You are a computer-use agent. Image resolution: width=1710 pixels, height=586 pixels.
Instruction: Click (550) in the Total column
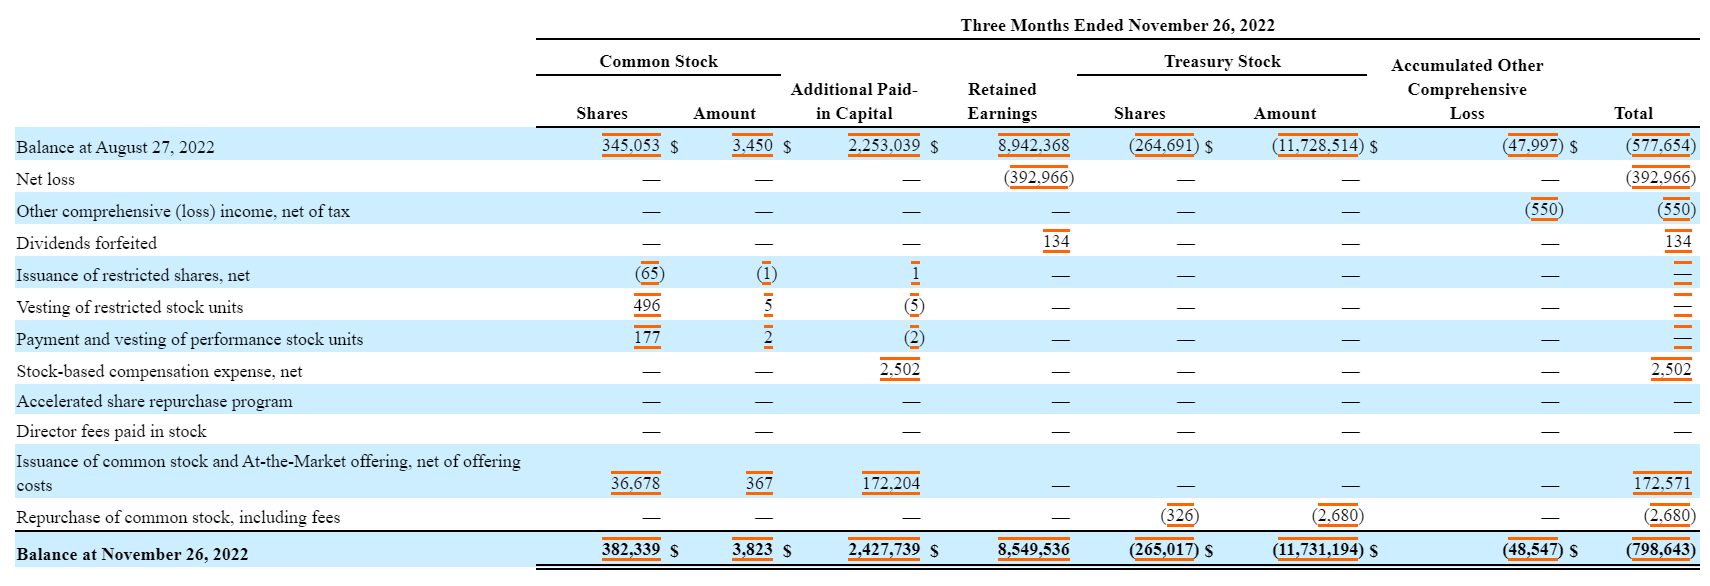point(1677,209)
